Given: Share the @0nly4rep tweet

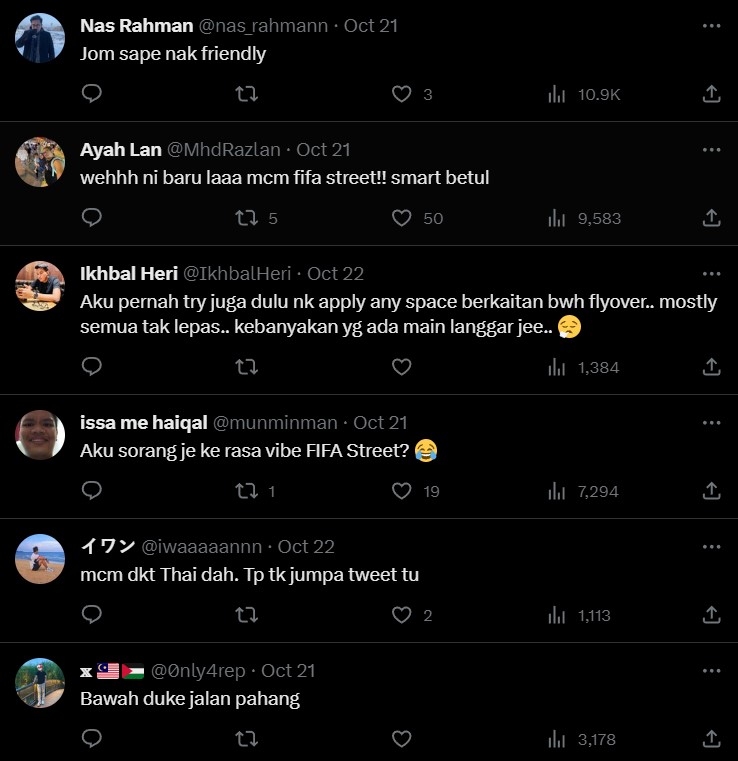Looking at the screenshot, I should 711,739.
